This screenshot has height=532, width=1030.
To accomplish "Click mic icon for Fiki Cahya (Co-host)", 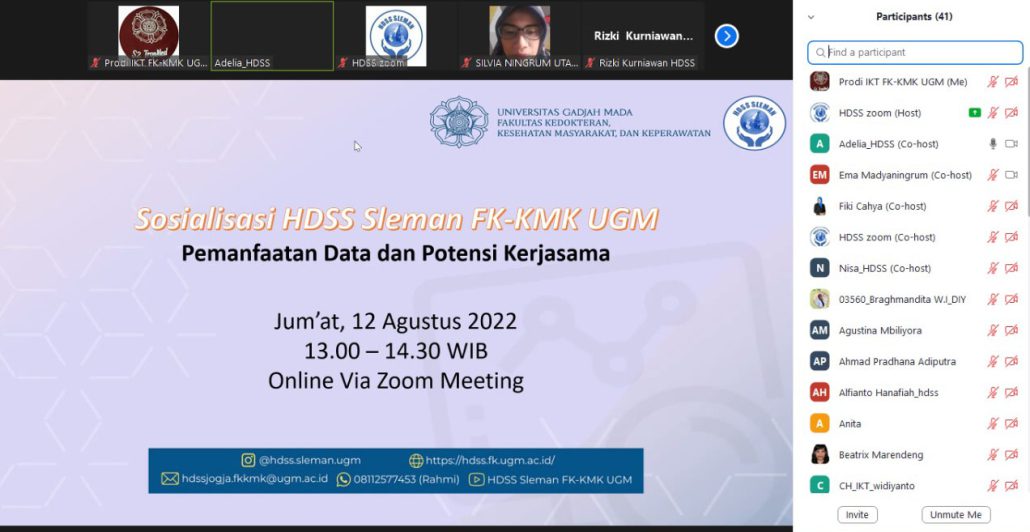I will click(993, 206).
